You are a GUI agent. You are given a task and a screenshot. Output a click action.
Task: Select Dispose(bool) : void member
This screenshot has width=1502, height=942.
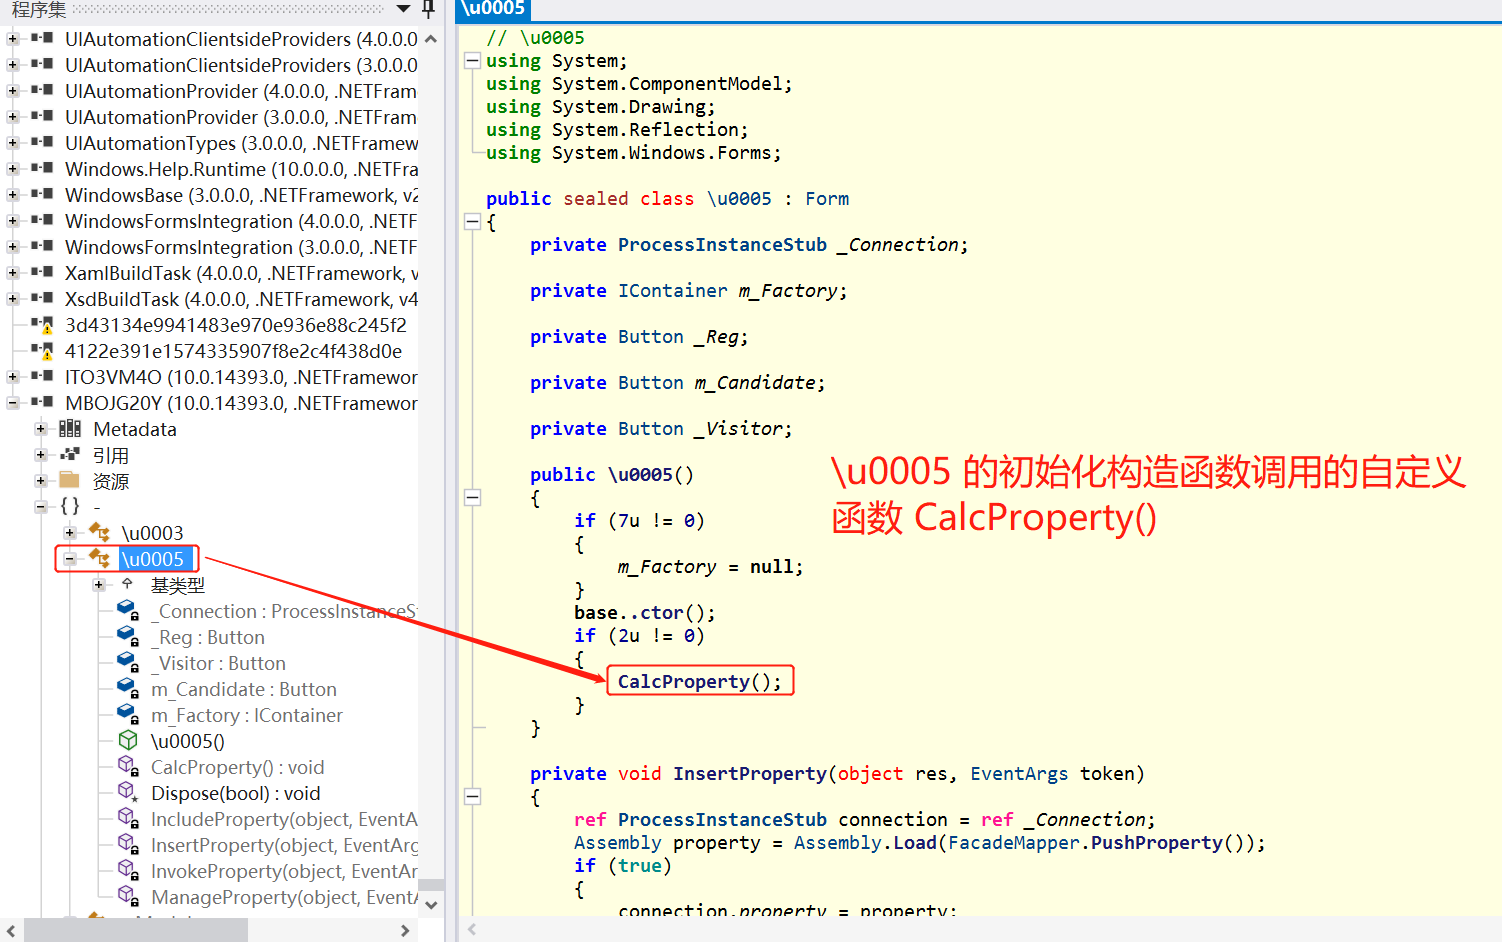[235, 793]
